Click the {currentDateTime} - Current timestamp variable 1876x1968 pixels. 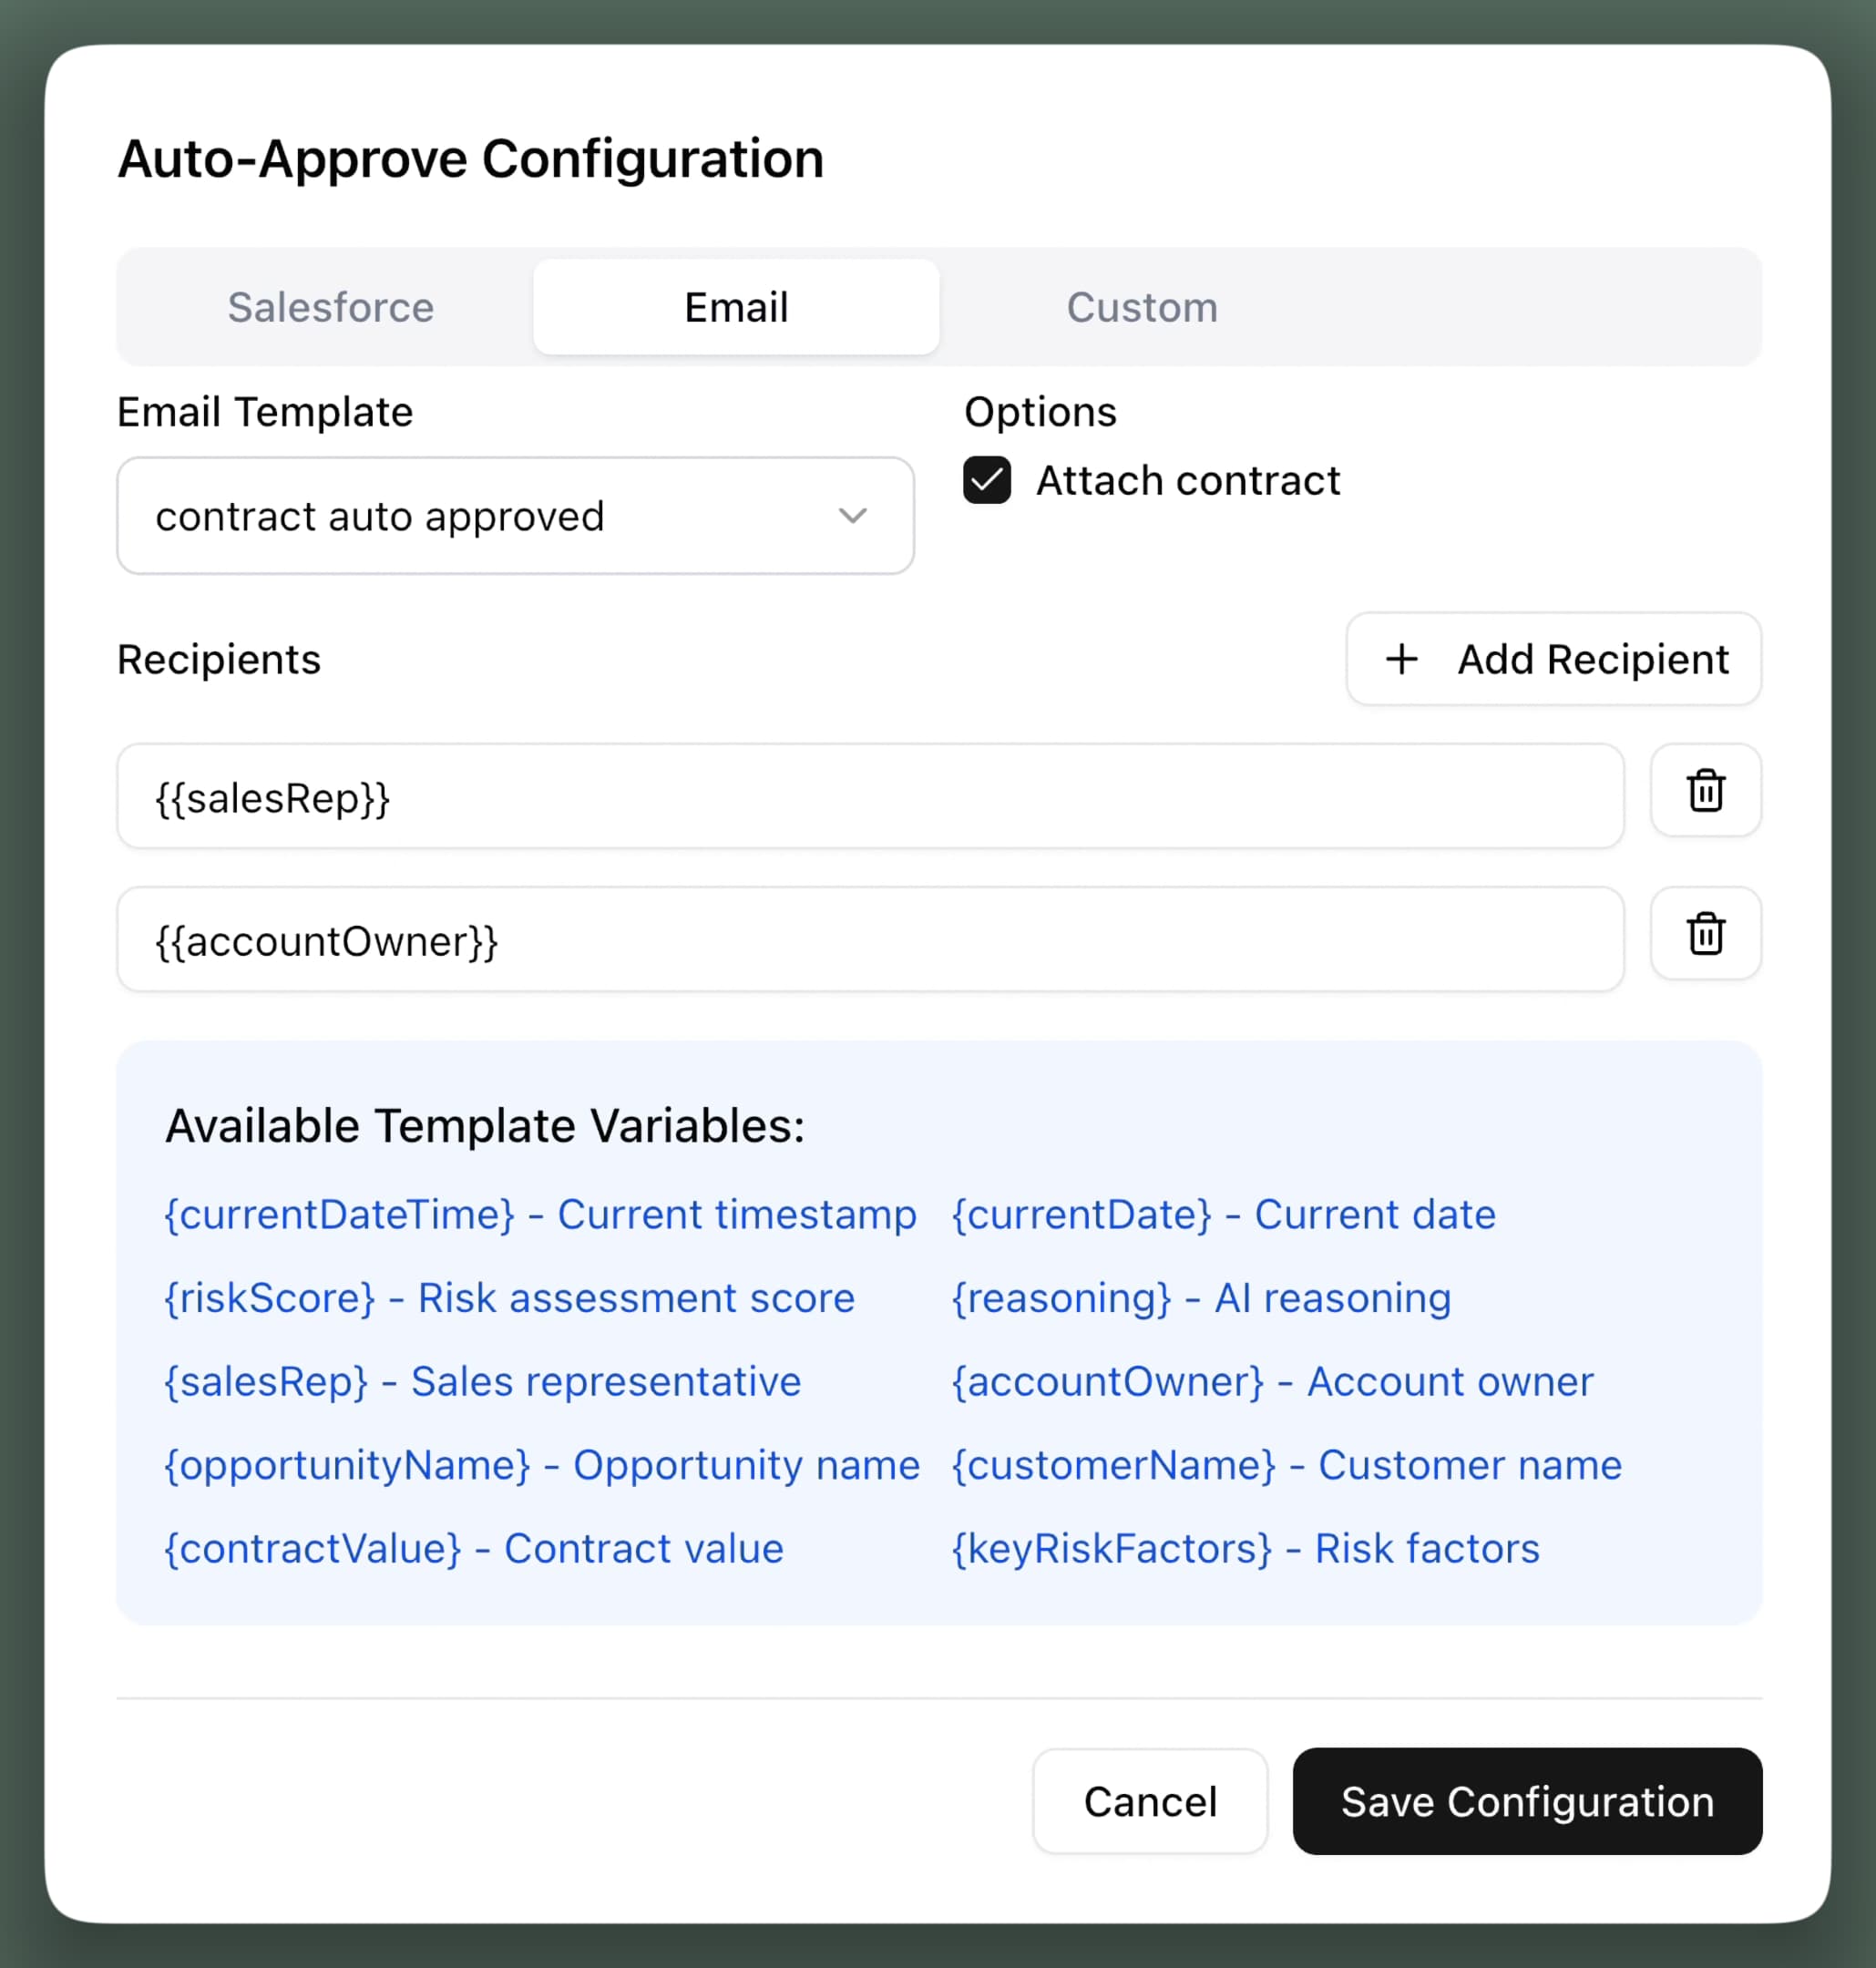click(540, 1214)
